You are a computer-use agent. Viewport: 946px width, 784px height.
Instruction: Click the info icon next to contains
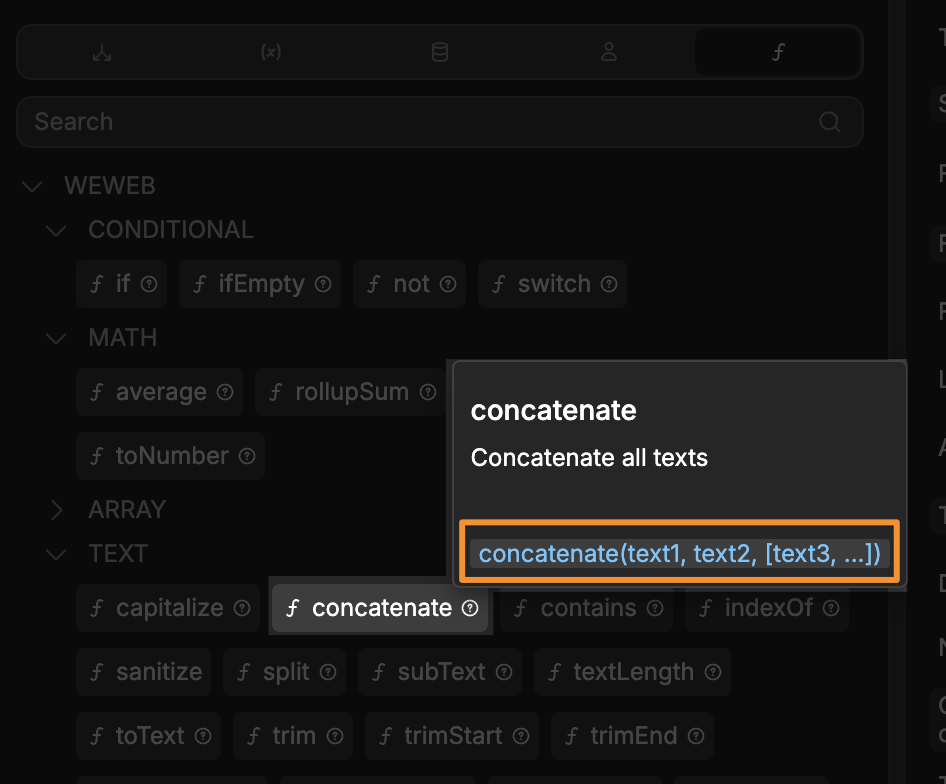(x=655, y=608)
